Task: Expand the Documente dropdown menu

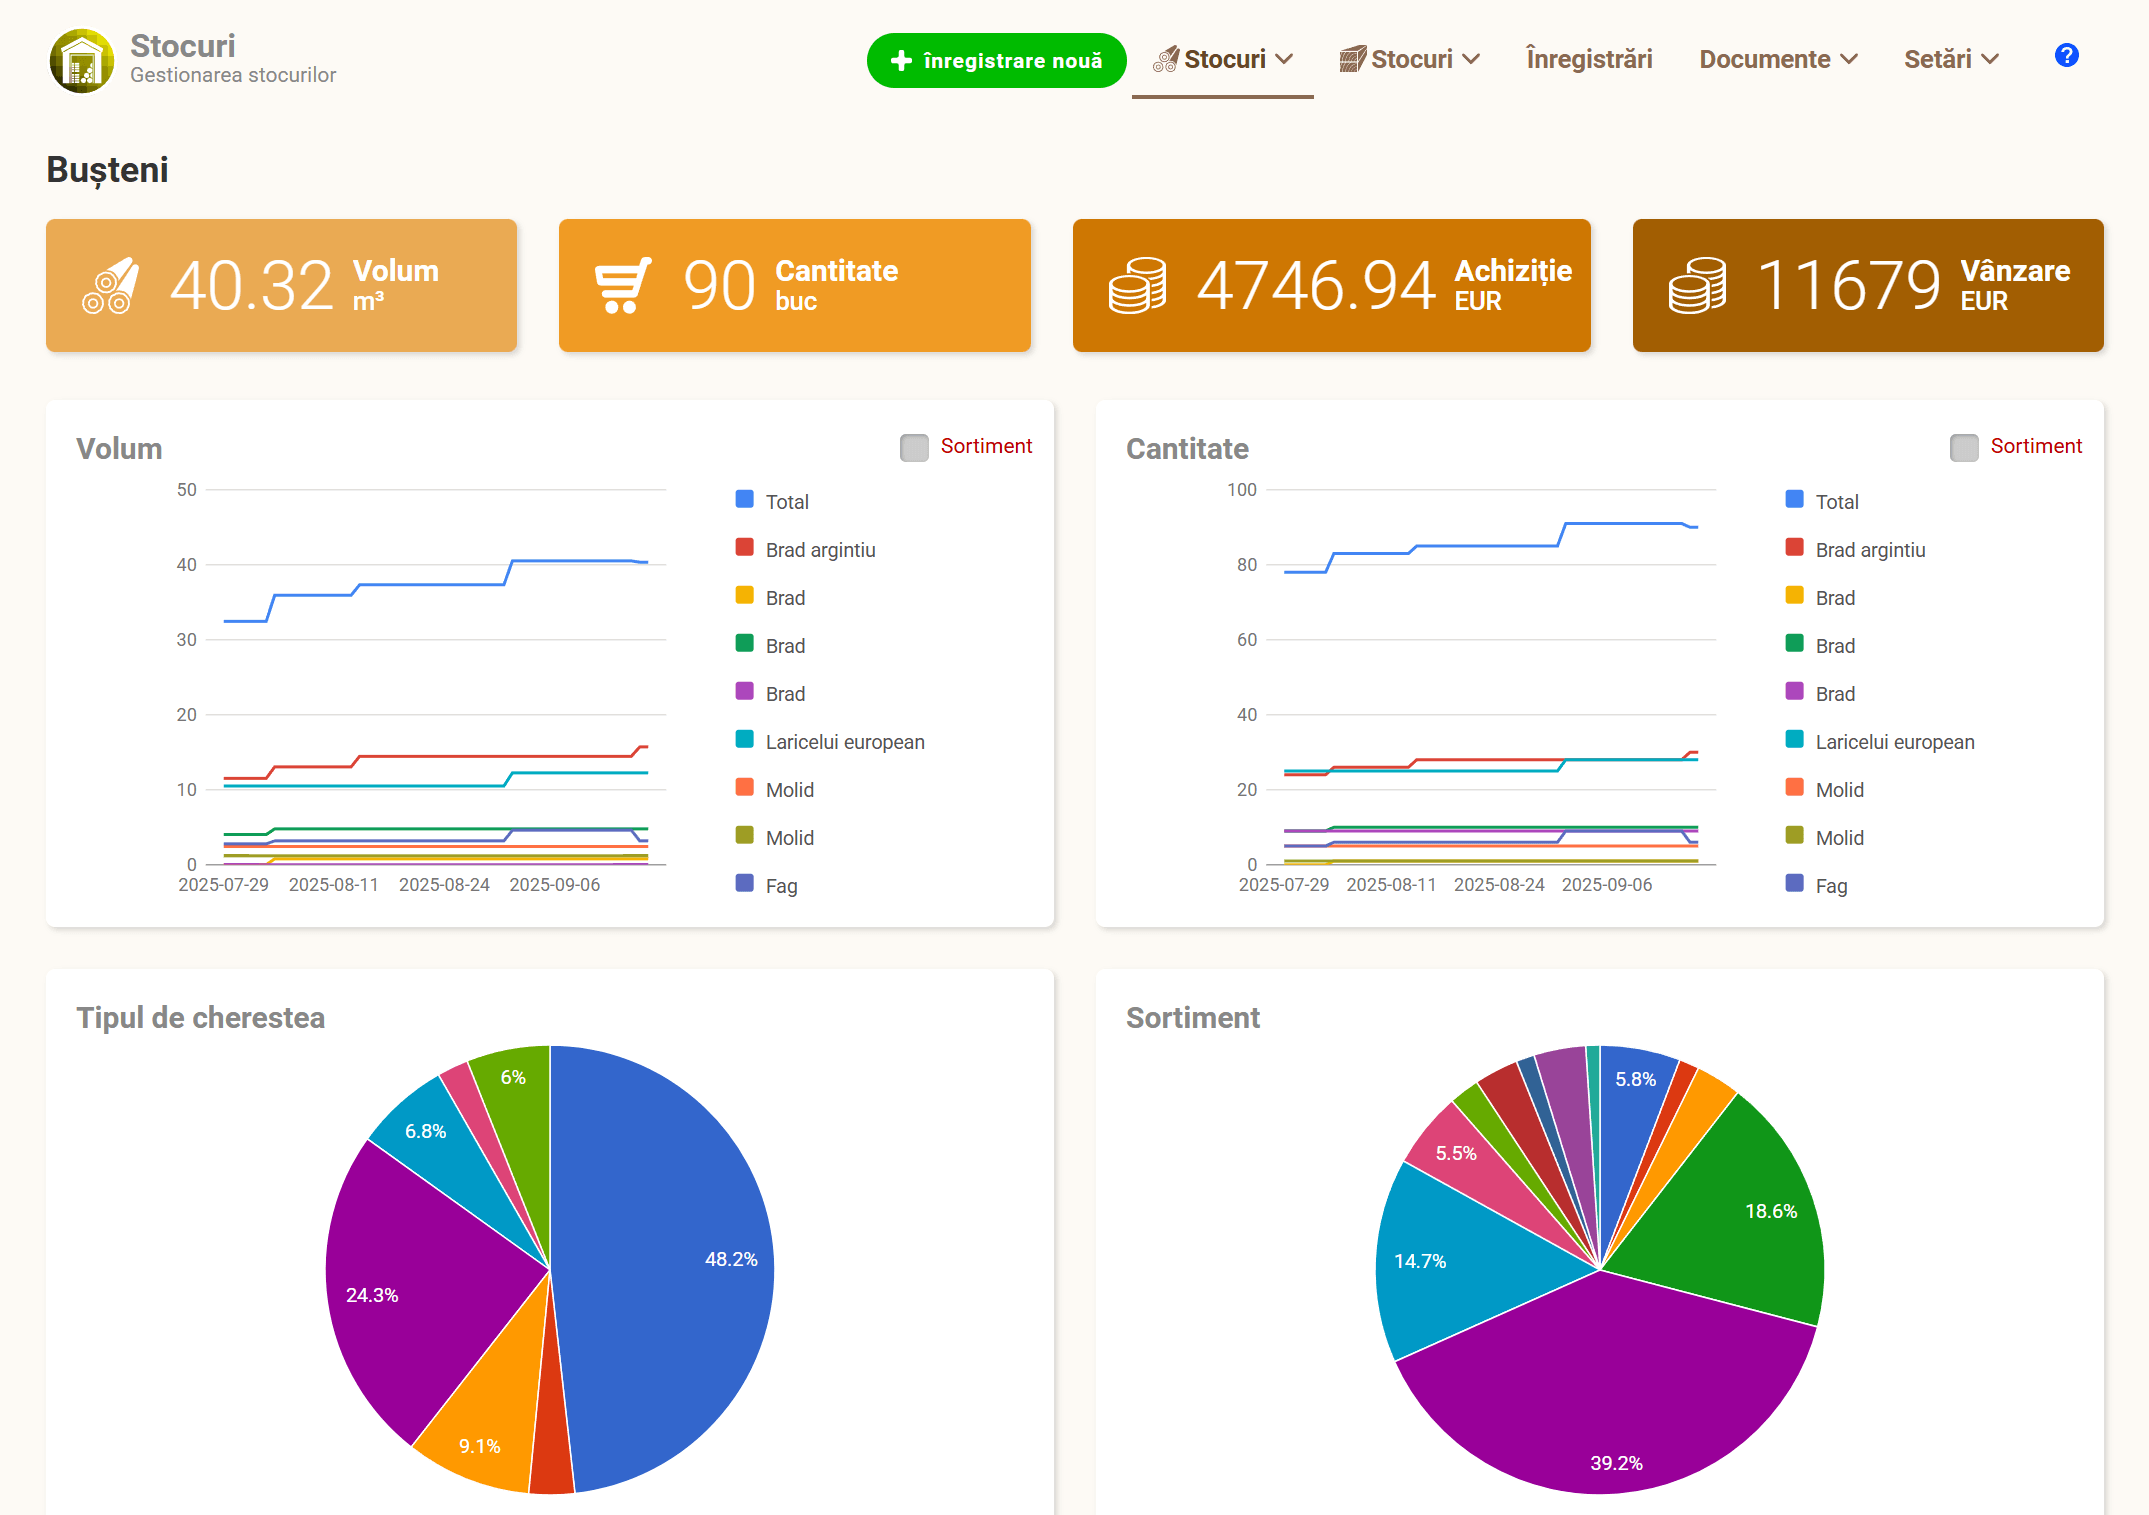Action: pos(1778,60)
